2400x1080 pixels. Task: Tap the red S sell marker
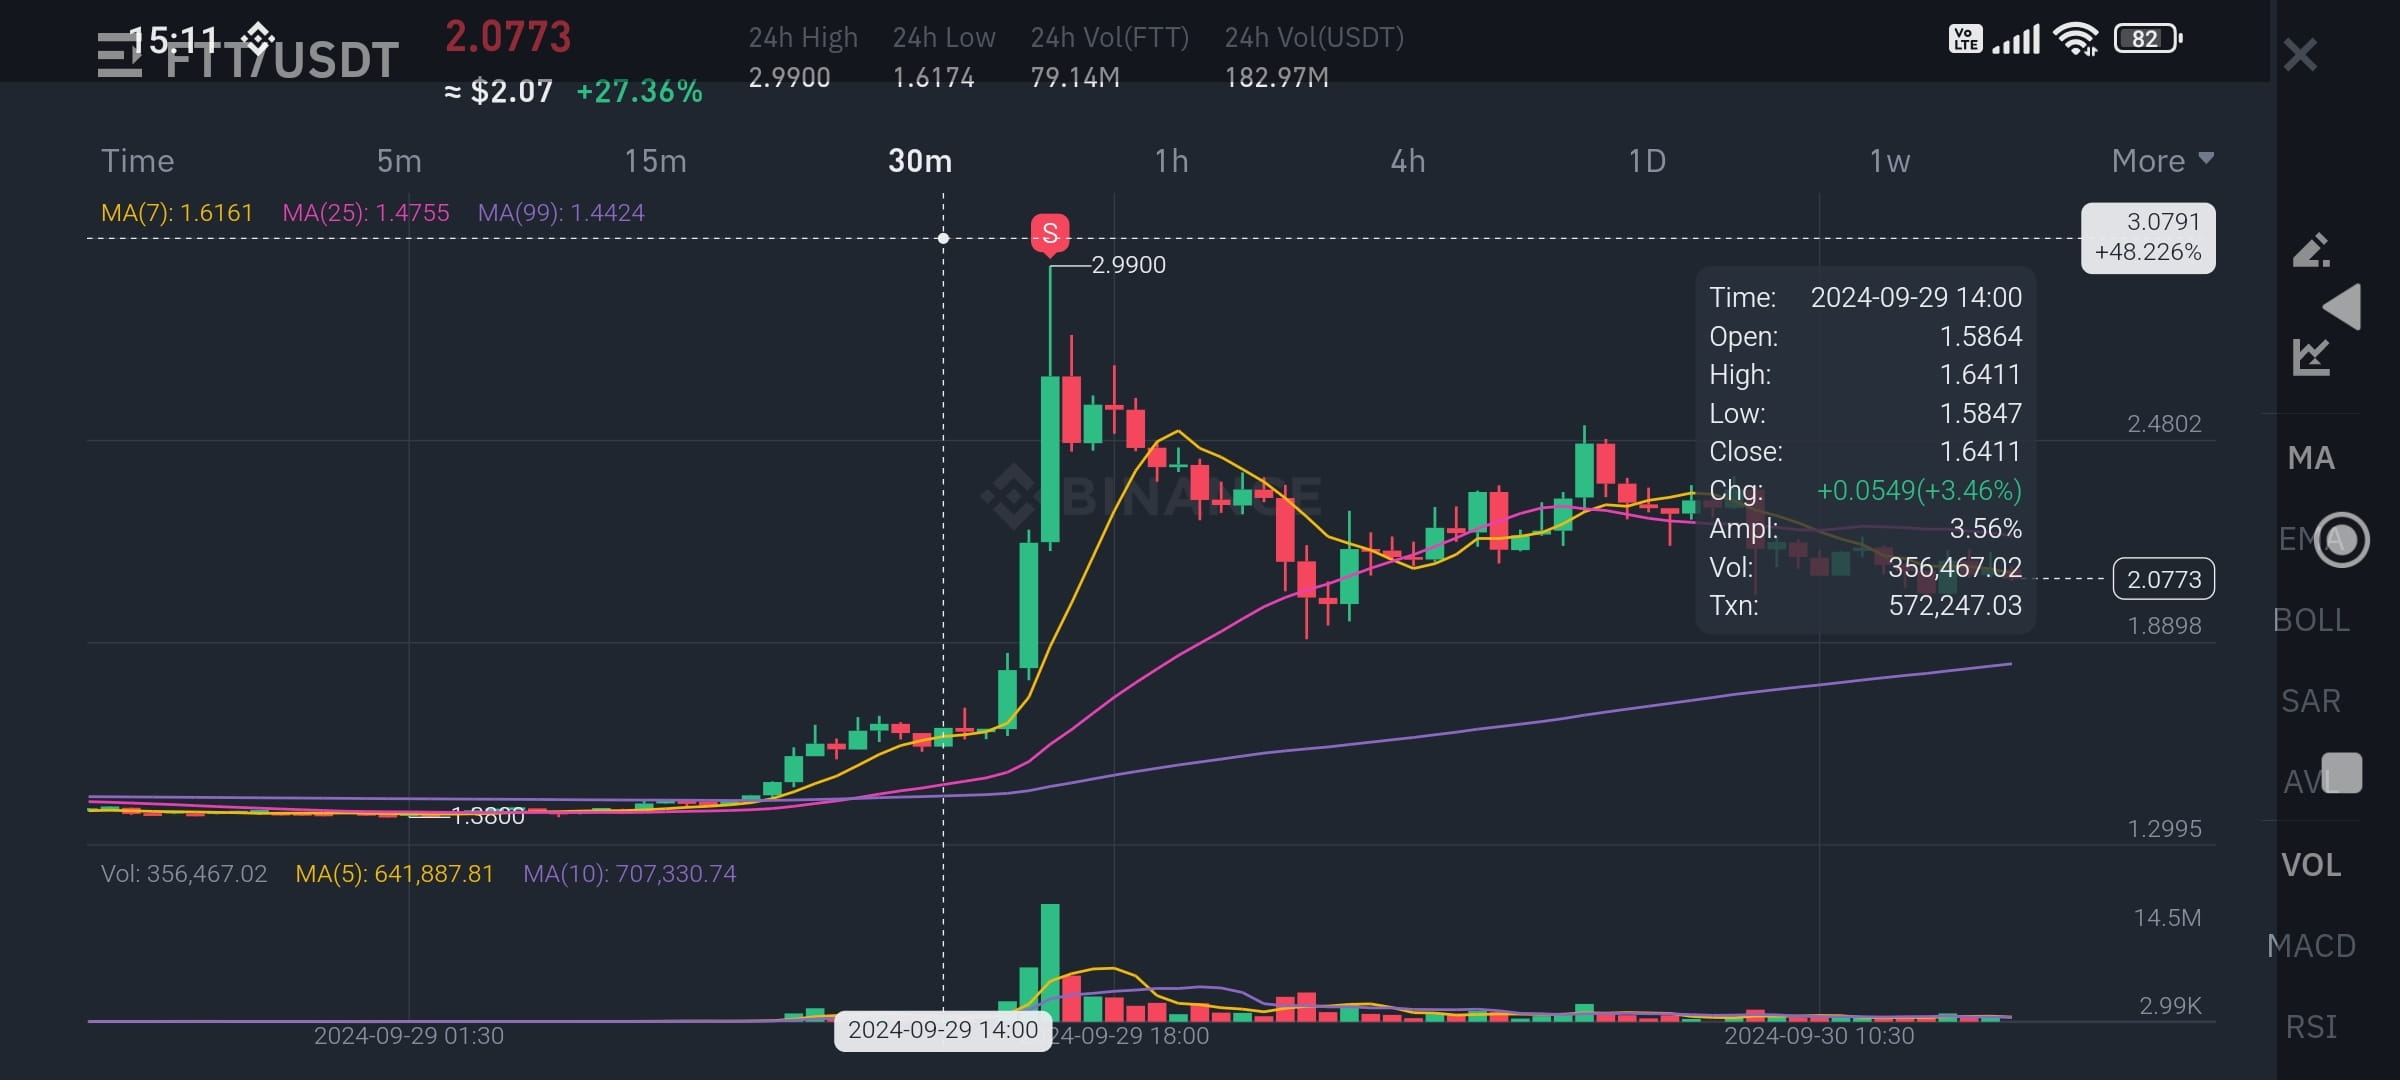1050,234
